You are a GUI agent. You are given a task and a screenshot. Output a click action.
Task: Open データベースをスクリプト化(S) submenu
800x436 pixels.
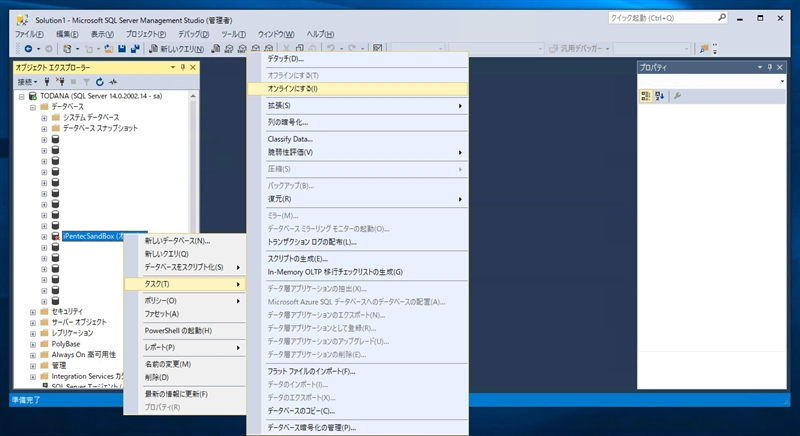(x=185, y=267)
